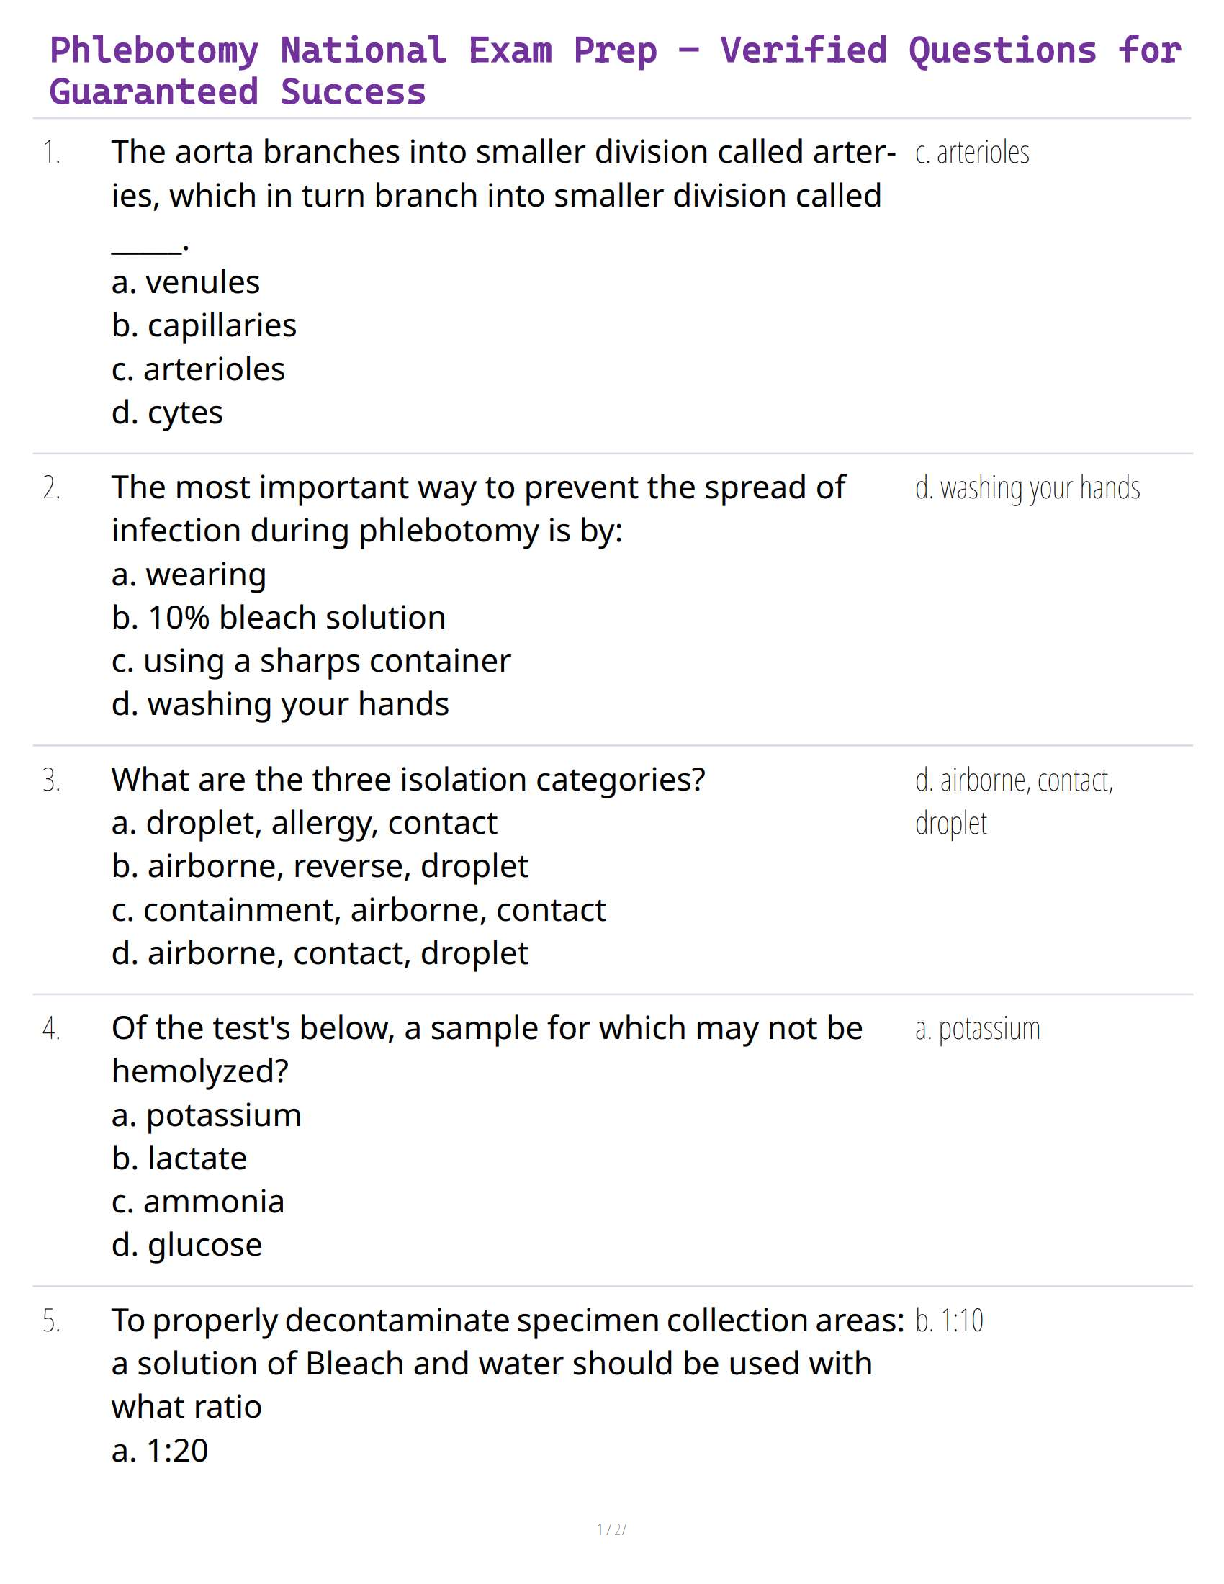This screenshot has width=1224, height=1584.
Task: Click question 3 text about isolation categories
Action: 408,779
